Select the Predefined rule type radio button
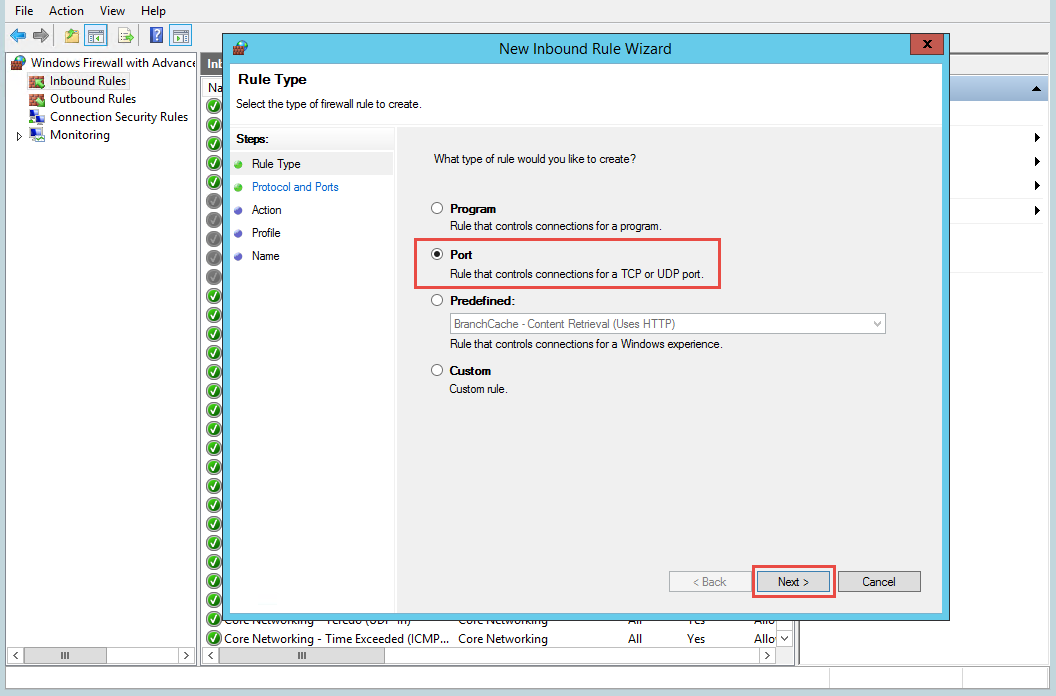 (x=437, y=300)
